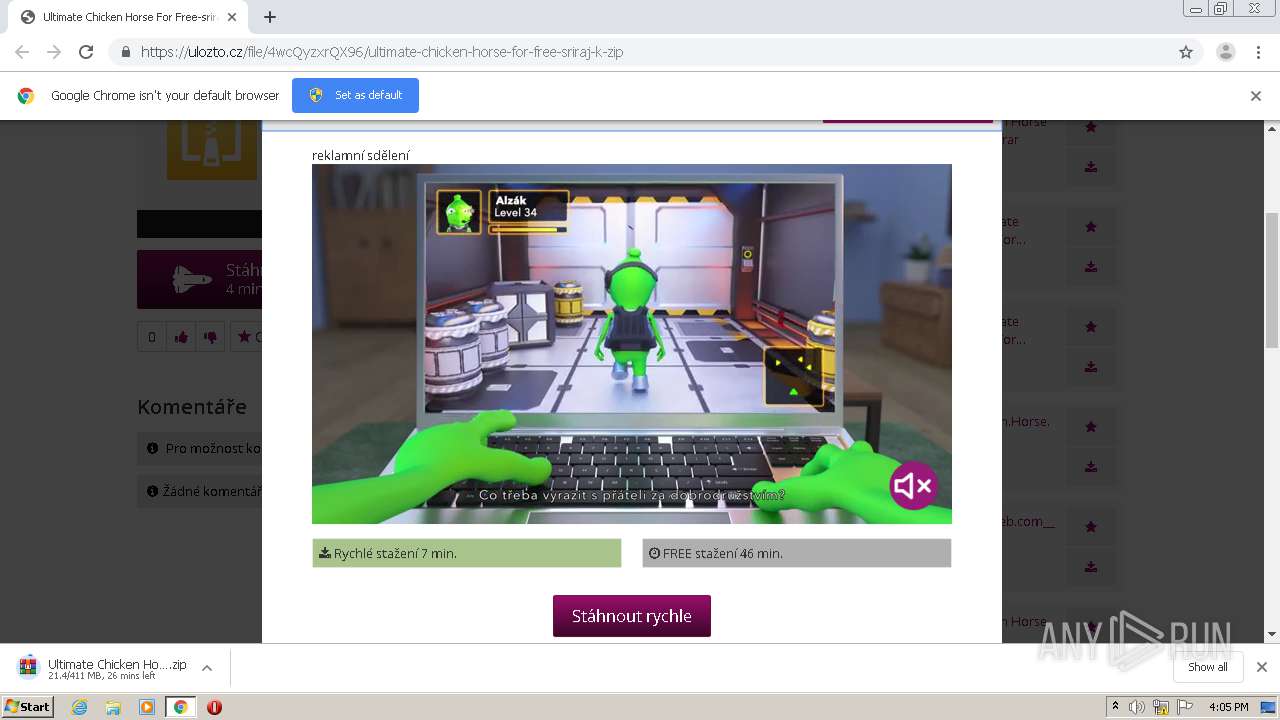Viewport: 1280px width, 720px height.
Task: Unmute the advertisement video sound
Action: click(914, 486)
